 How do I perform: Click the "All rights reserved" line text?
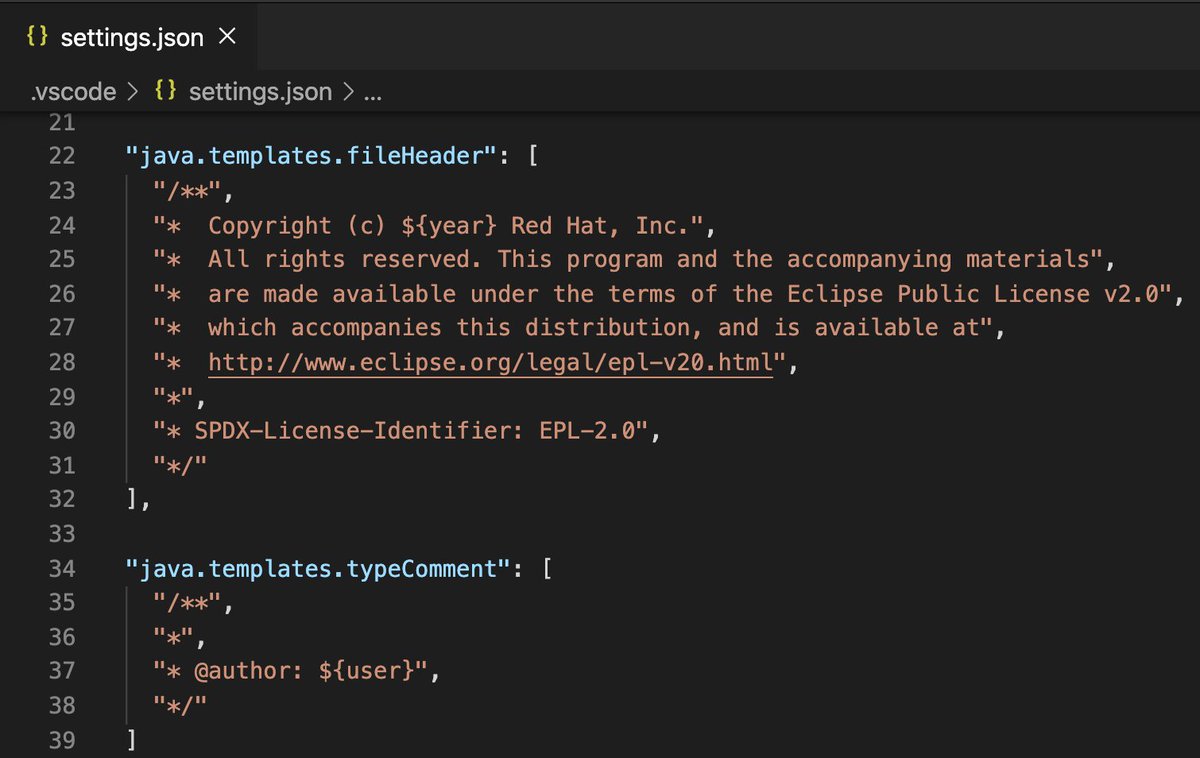tap(633, 260)
